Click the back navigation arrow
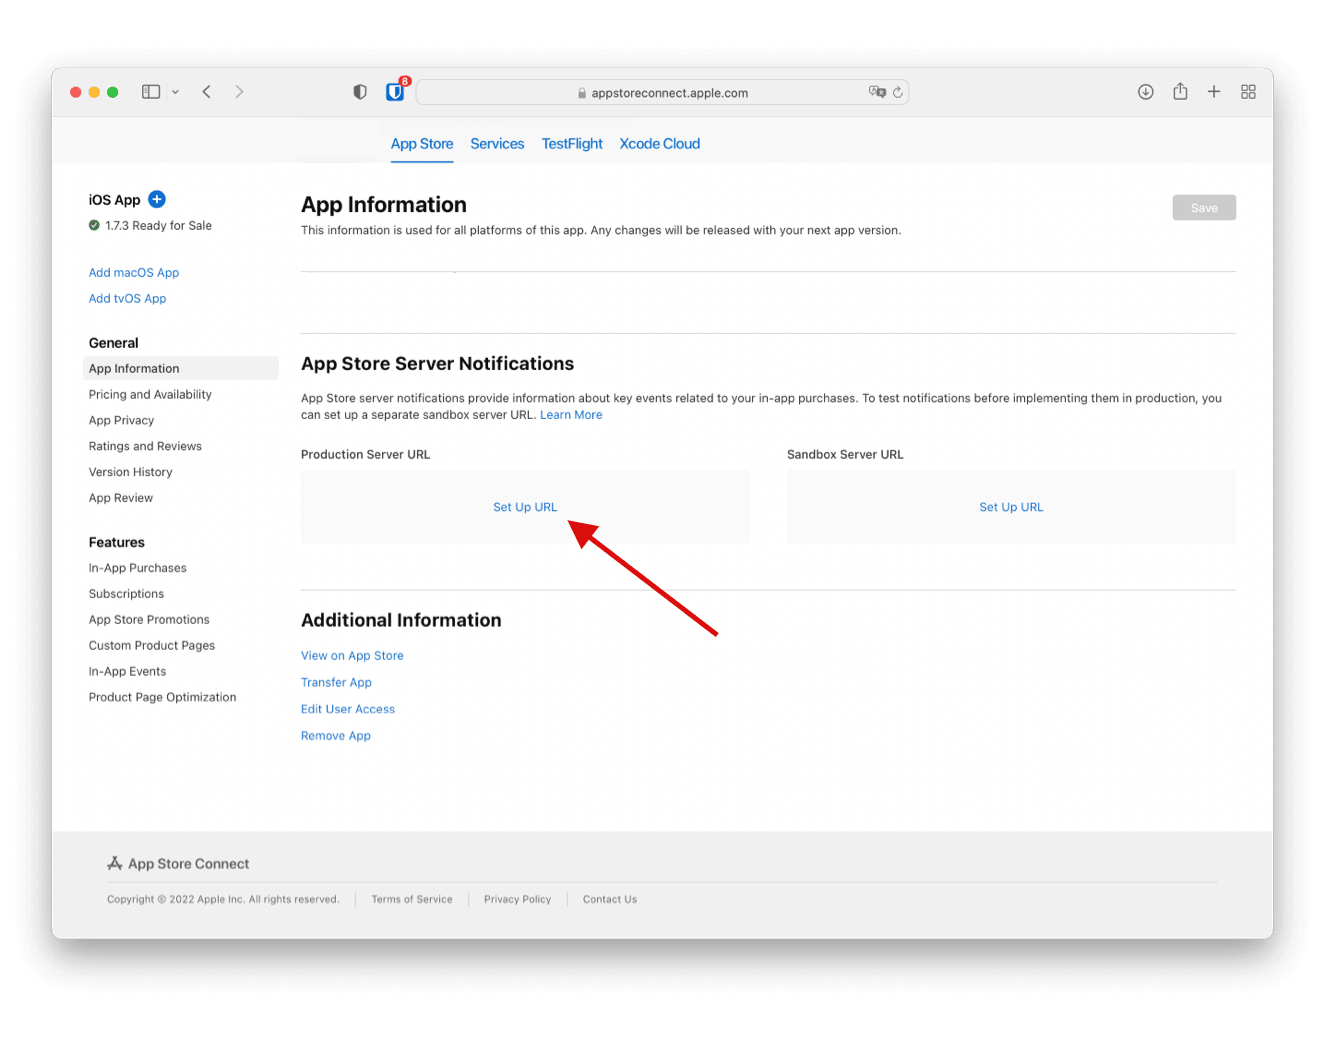 pos(206,91)
